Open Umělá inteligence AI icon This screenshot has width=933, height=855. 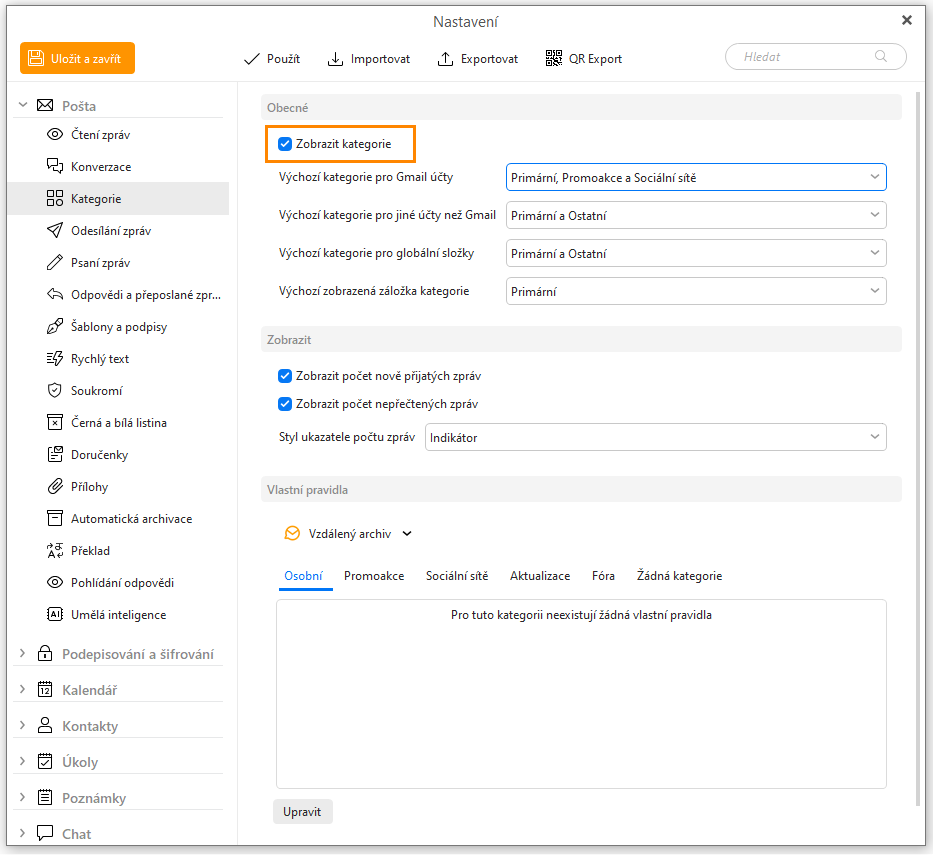click(55, 615)
